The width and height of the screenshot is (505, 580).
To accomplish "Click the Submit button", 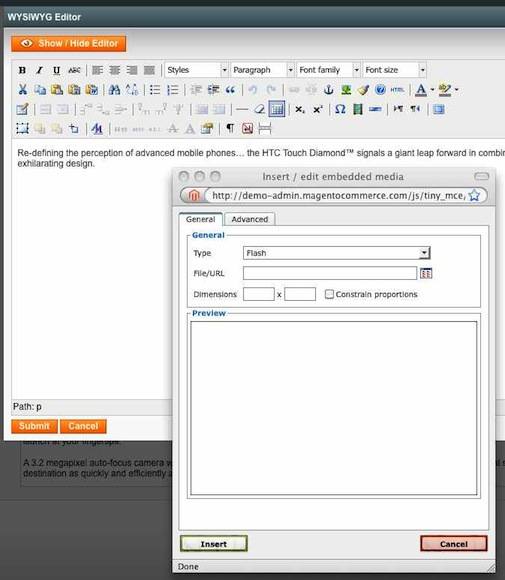I will click(x=34, y=426).
